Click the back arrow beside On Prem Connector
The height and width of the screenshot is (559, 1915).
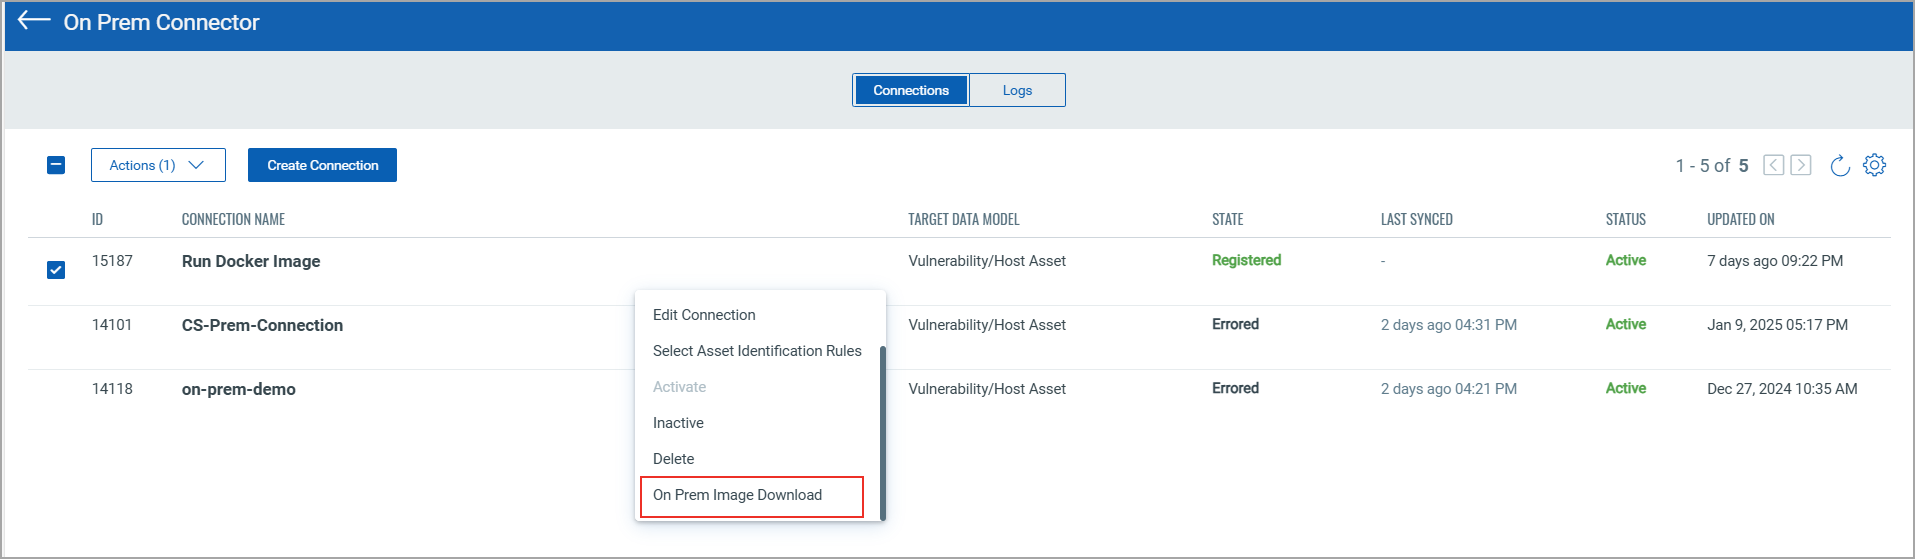click(34, 21)
